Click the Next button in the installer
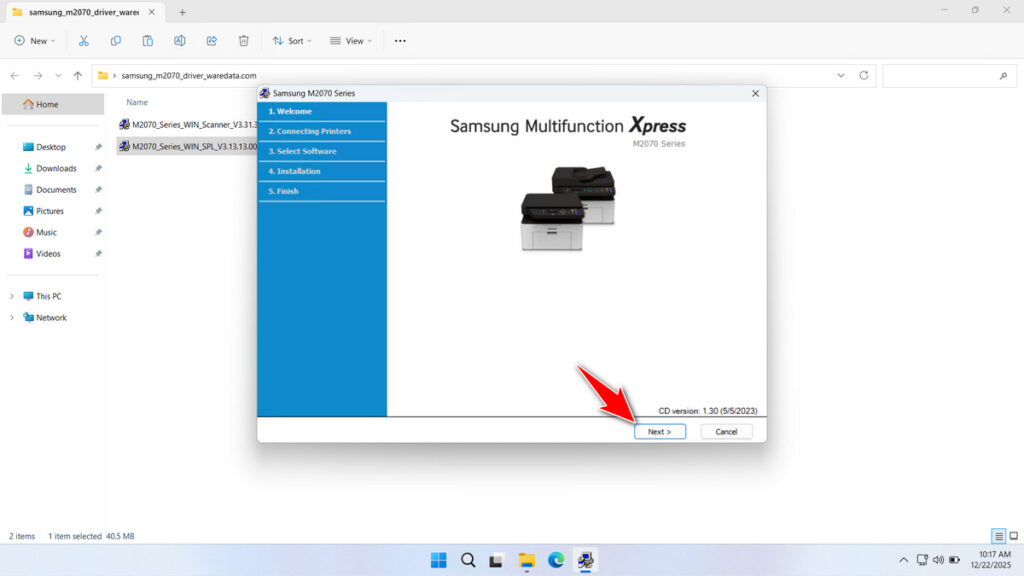The image size is (1024, 576). point(660,431)
